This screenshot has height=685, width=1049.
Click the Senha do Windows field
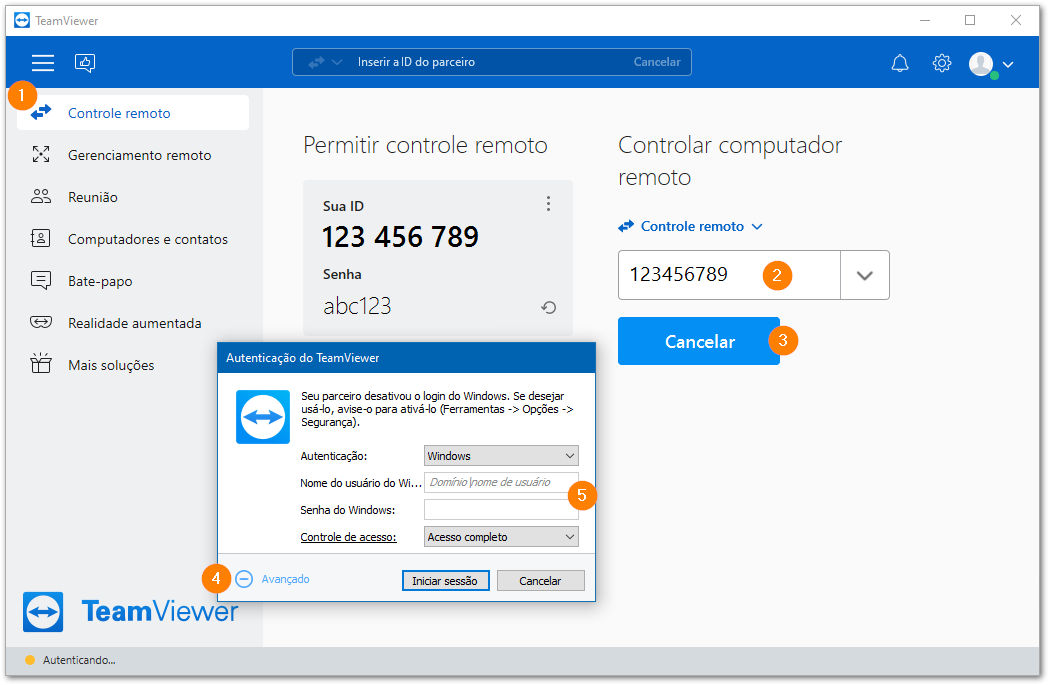[501, 510]
